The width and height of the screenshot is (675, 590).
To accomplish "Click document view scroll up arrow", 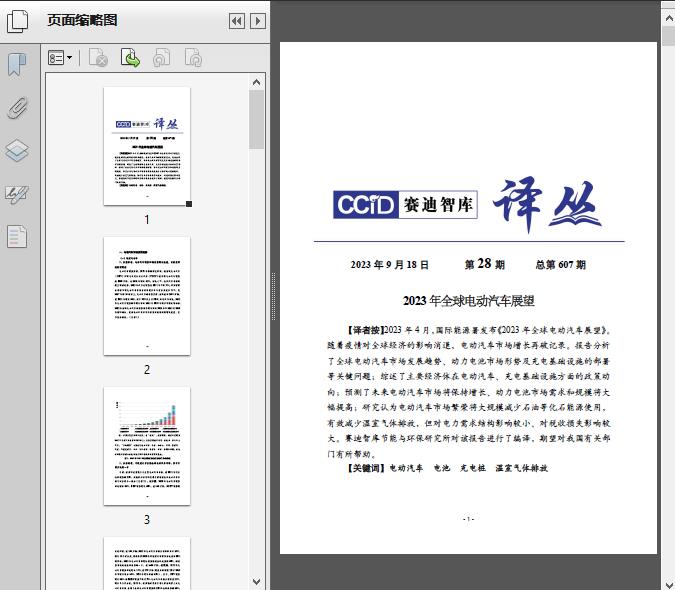I will point(669,19).
